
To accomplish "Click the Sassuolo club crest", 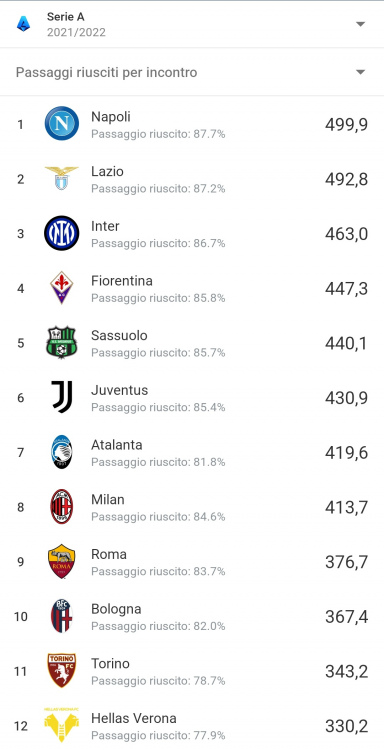I will tap(62, 342).
